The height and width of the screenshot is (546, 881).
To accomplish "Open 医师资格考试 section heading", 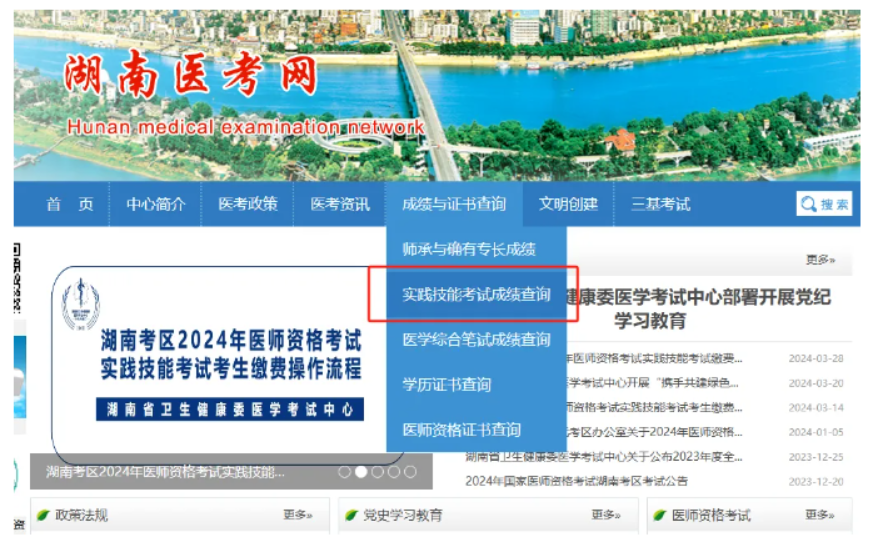I will (711, 515).
